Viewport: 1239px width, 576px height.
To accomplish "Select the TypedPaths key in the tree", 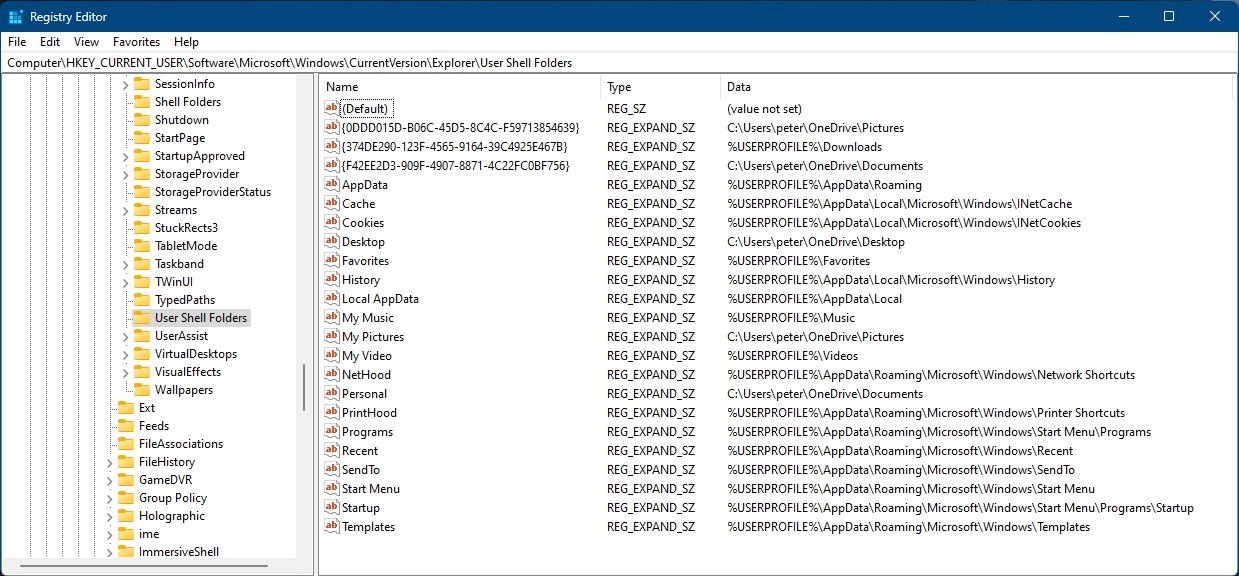I will pyautogui.click(x=185, y=300).
